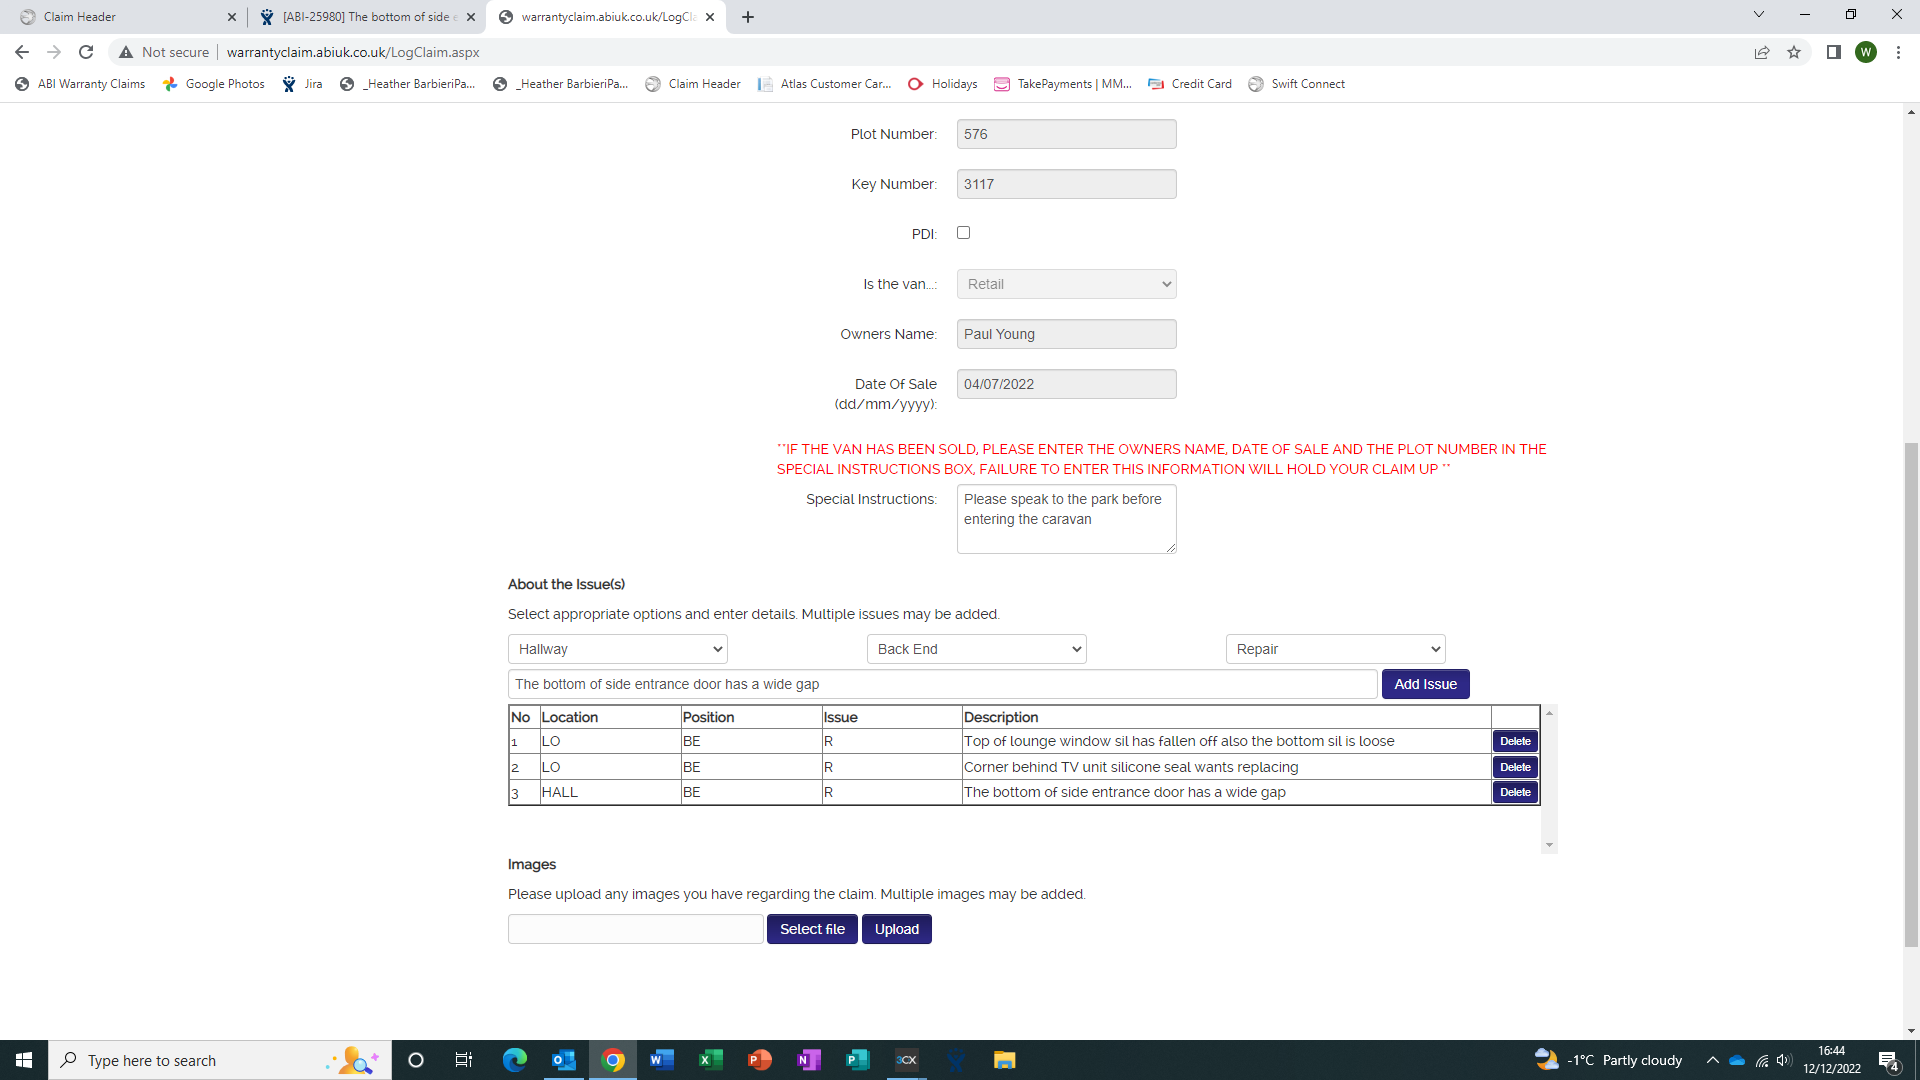
Task: Open Outlook from the taskbar
Action: [x=564, y=1060]
